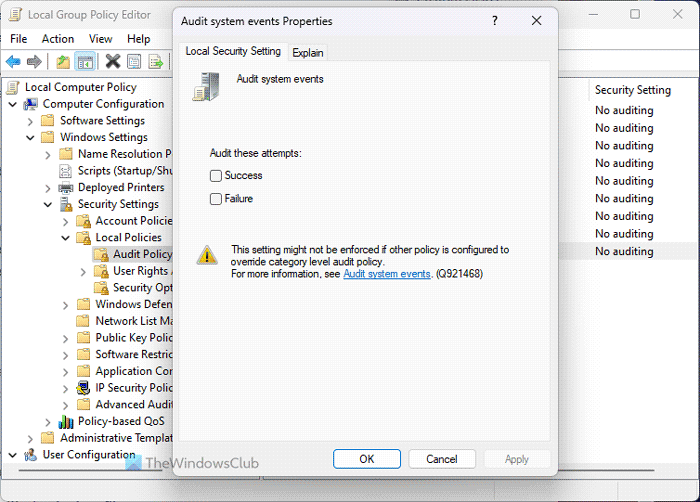This screenshot has height=502, width=700.
Task: Collapse the Local Policies tree node
Action: [66, 238]
